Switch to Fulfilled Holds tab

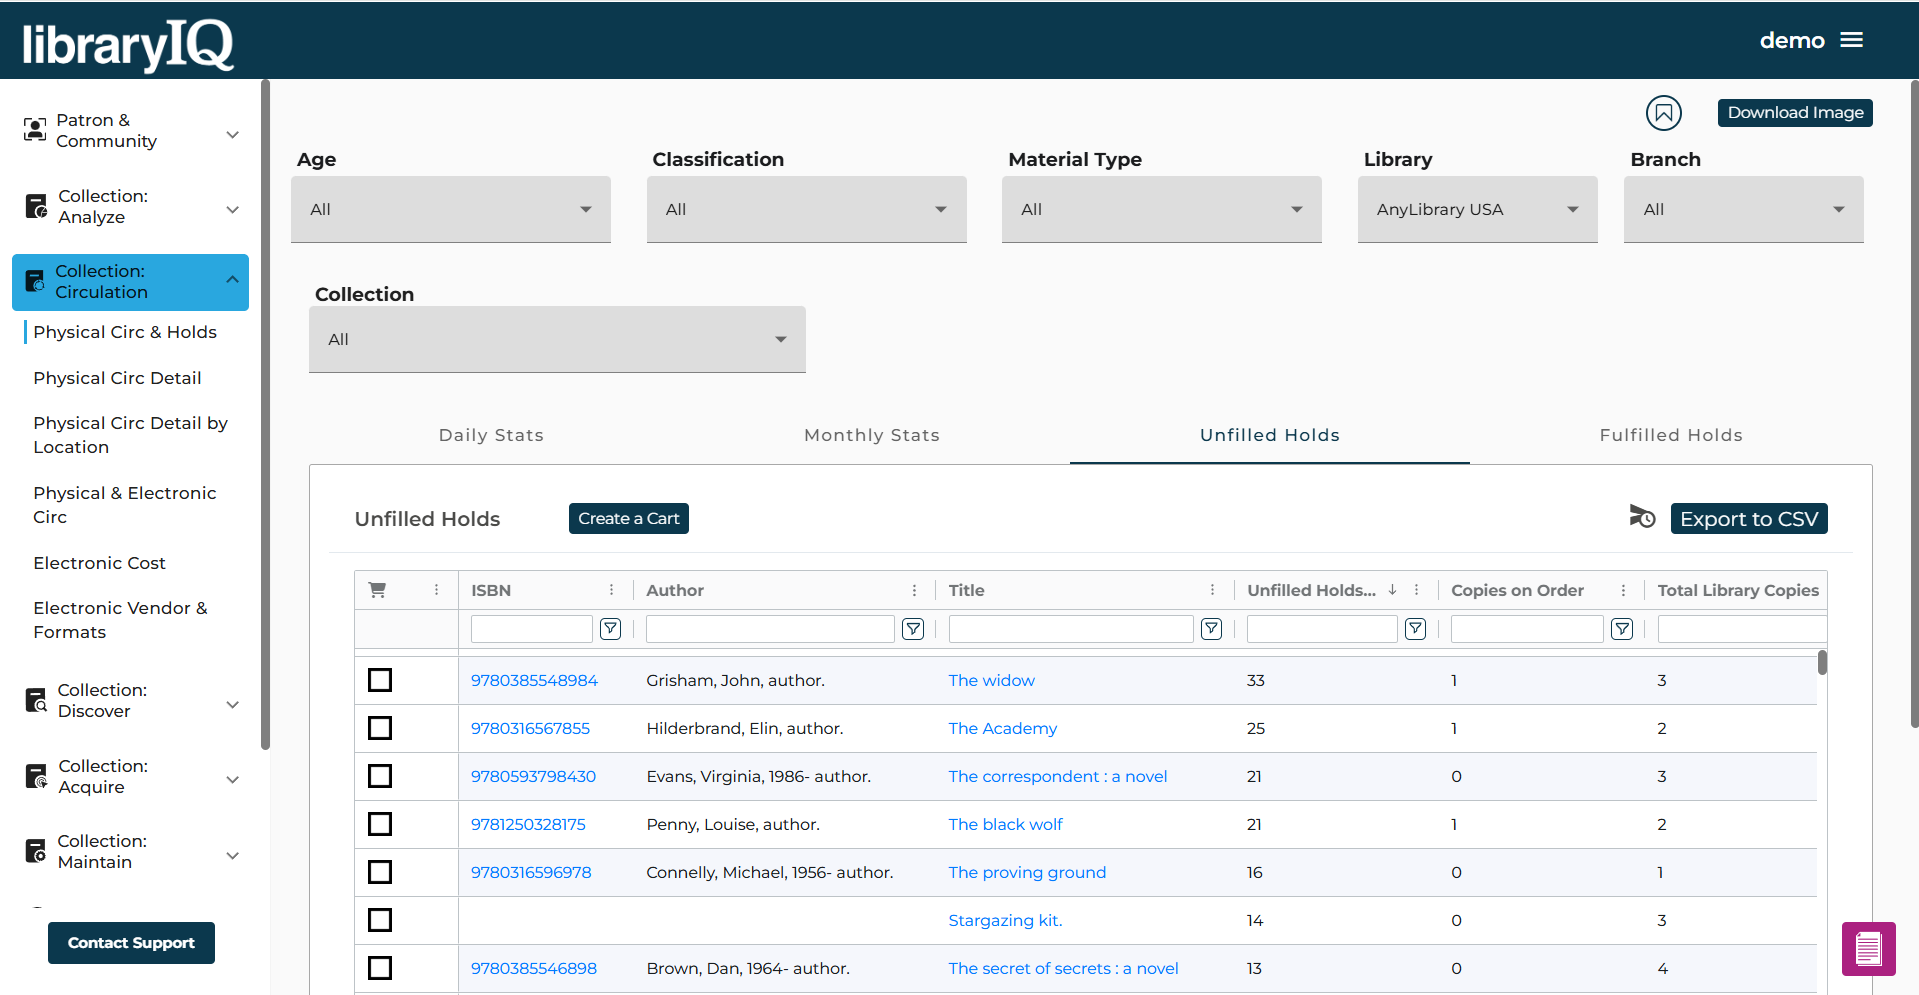click(x=1670, y=435)
